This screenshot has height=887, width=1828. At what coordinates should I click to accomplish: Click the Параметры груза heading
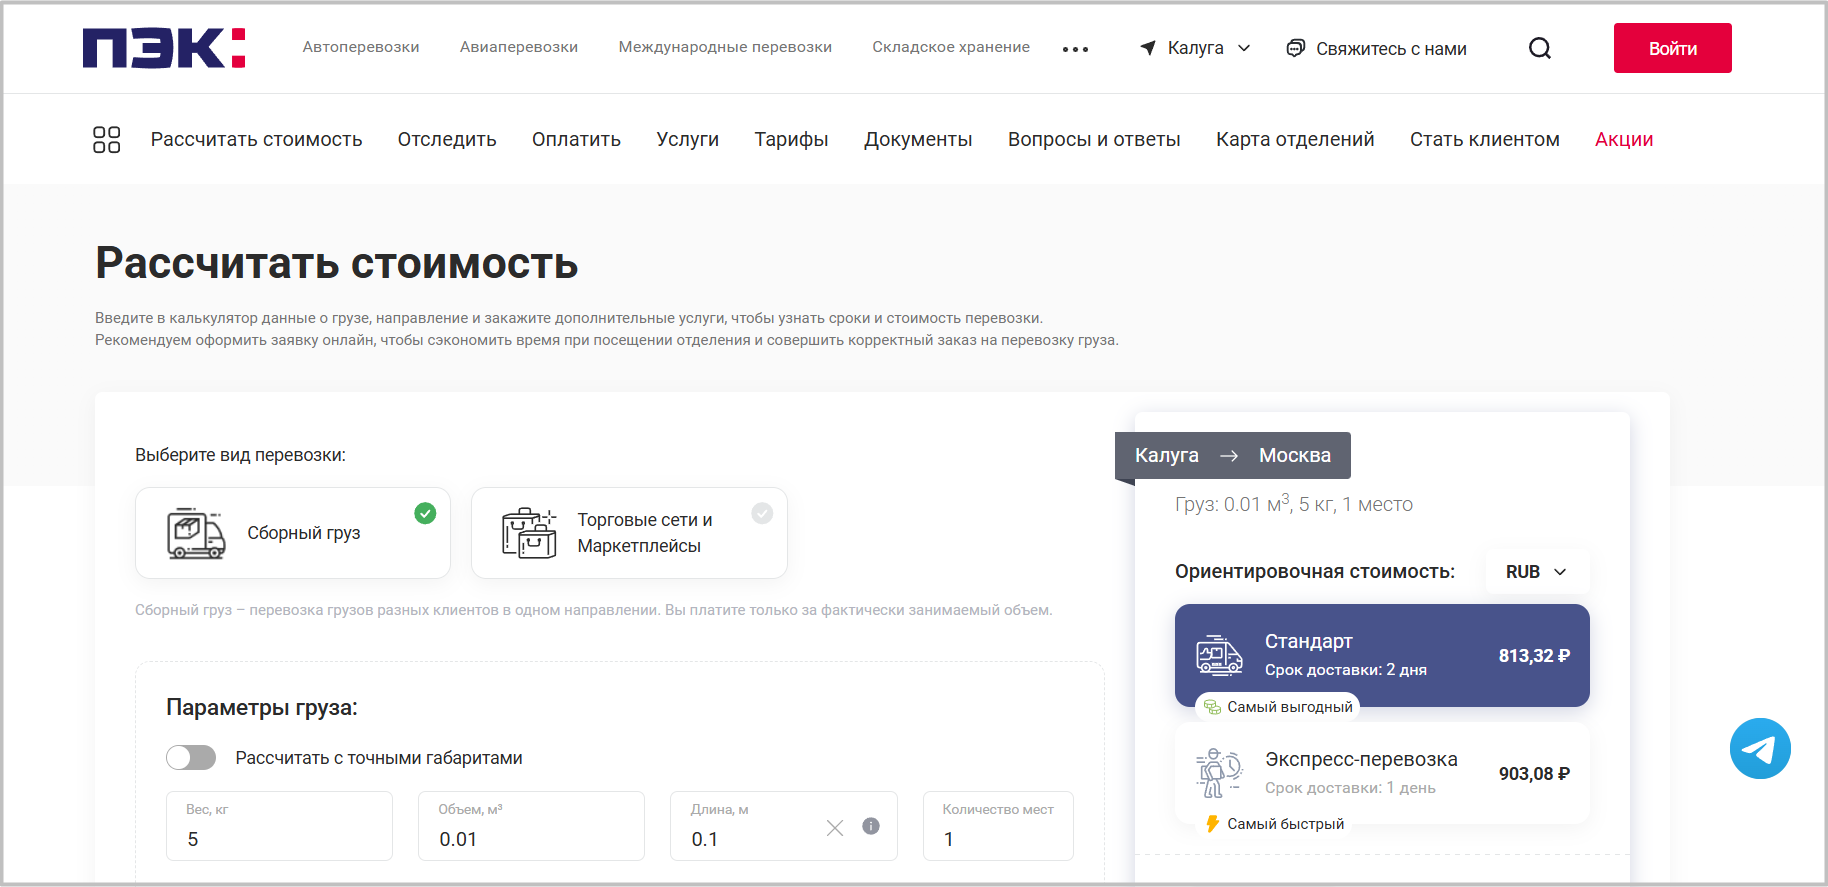(x=262, y=708)
